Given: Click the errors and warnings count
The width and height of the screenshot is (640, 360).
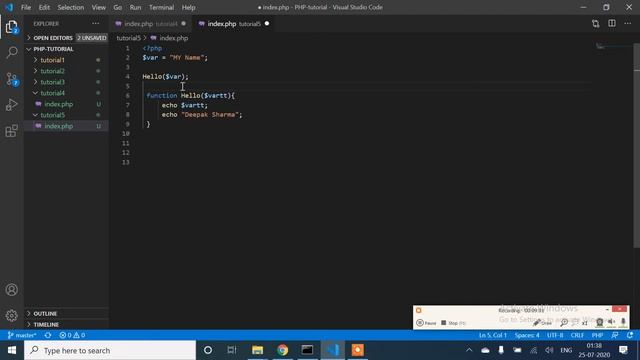Looking at the screenshot, I should 72,335.
